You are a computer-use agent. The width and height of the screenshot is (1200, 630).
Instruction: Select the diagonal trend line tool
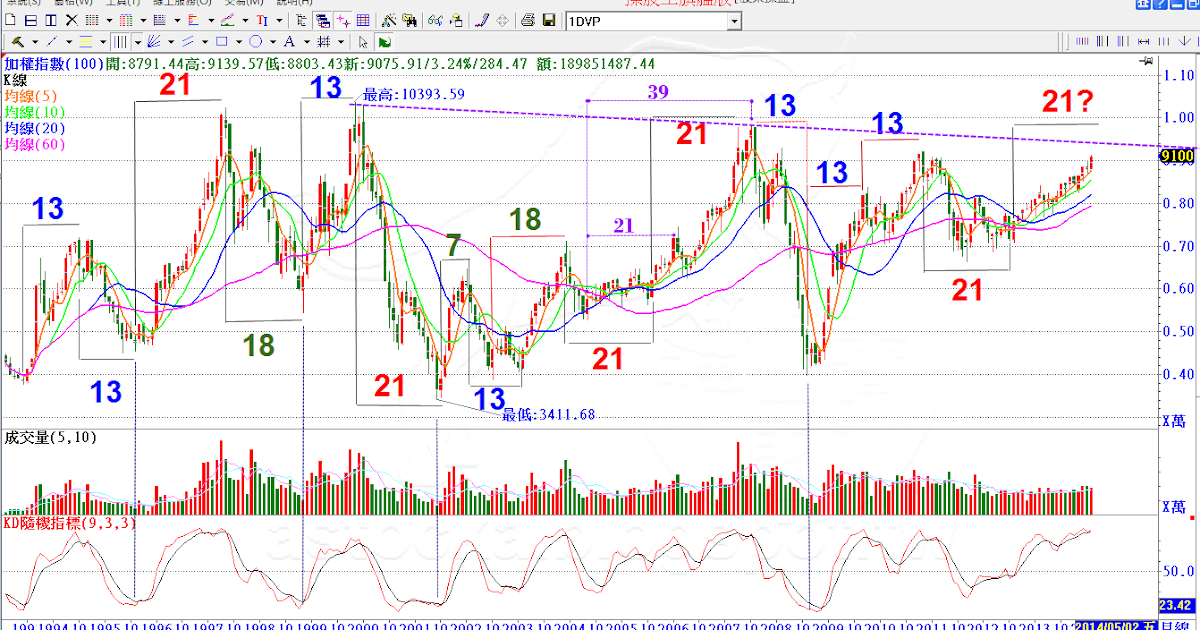click(x=52, y=42)
